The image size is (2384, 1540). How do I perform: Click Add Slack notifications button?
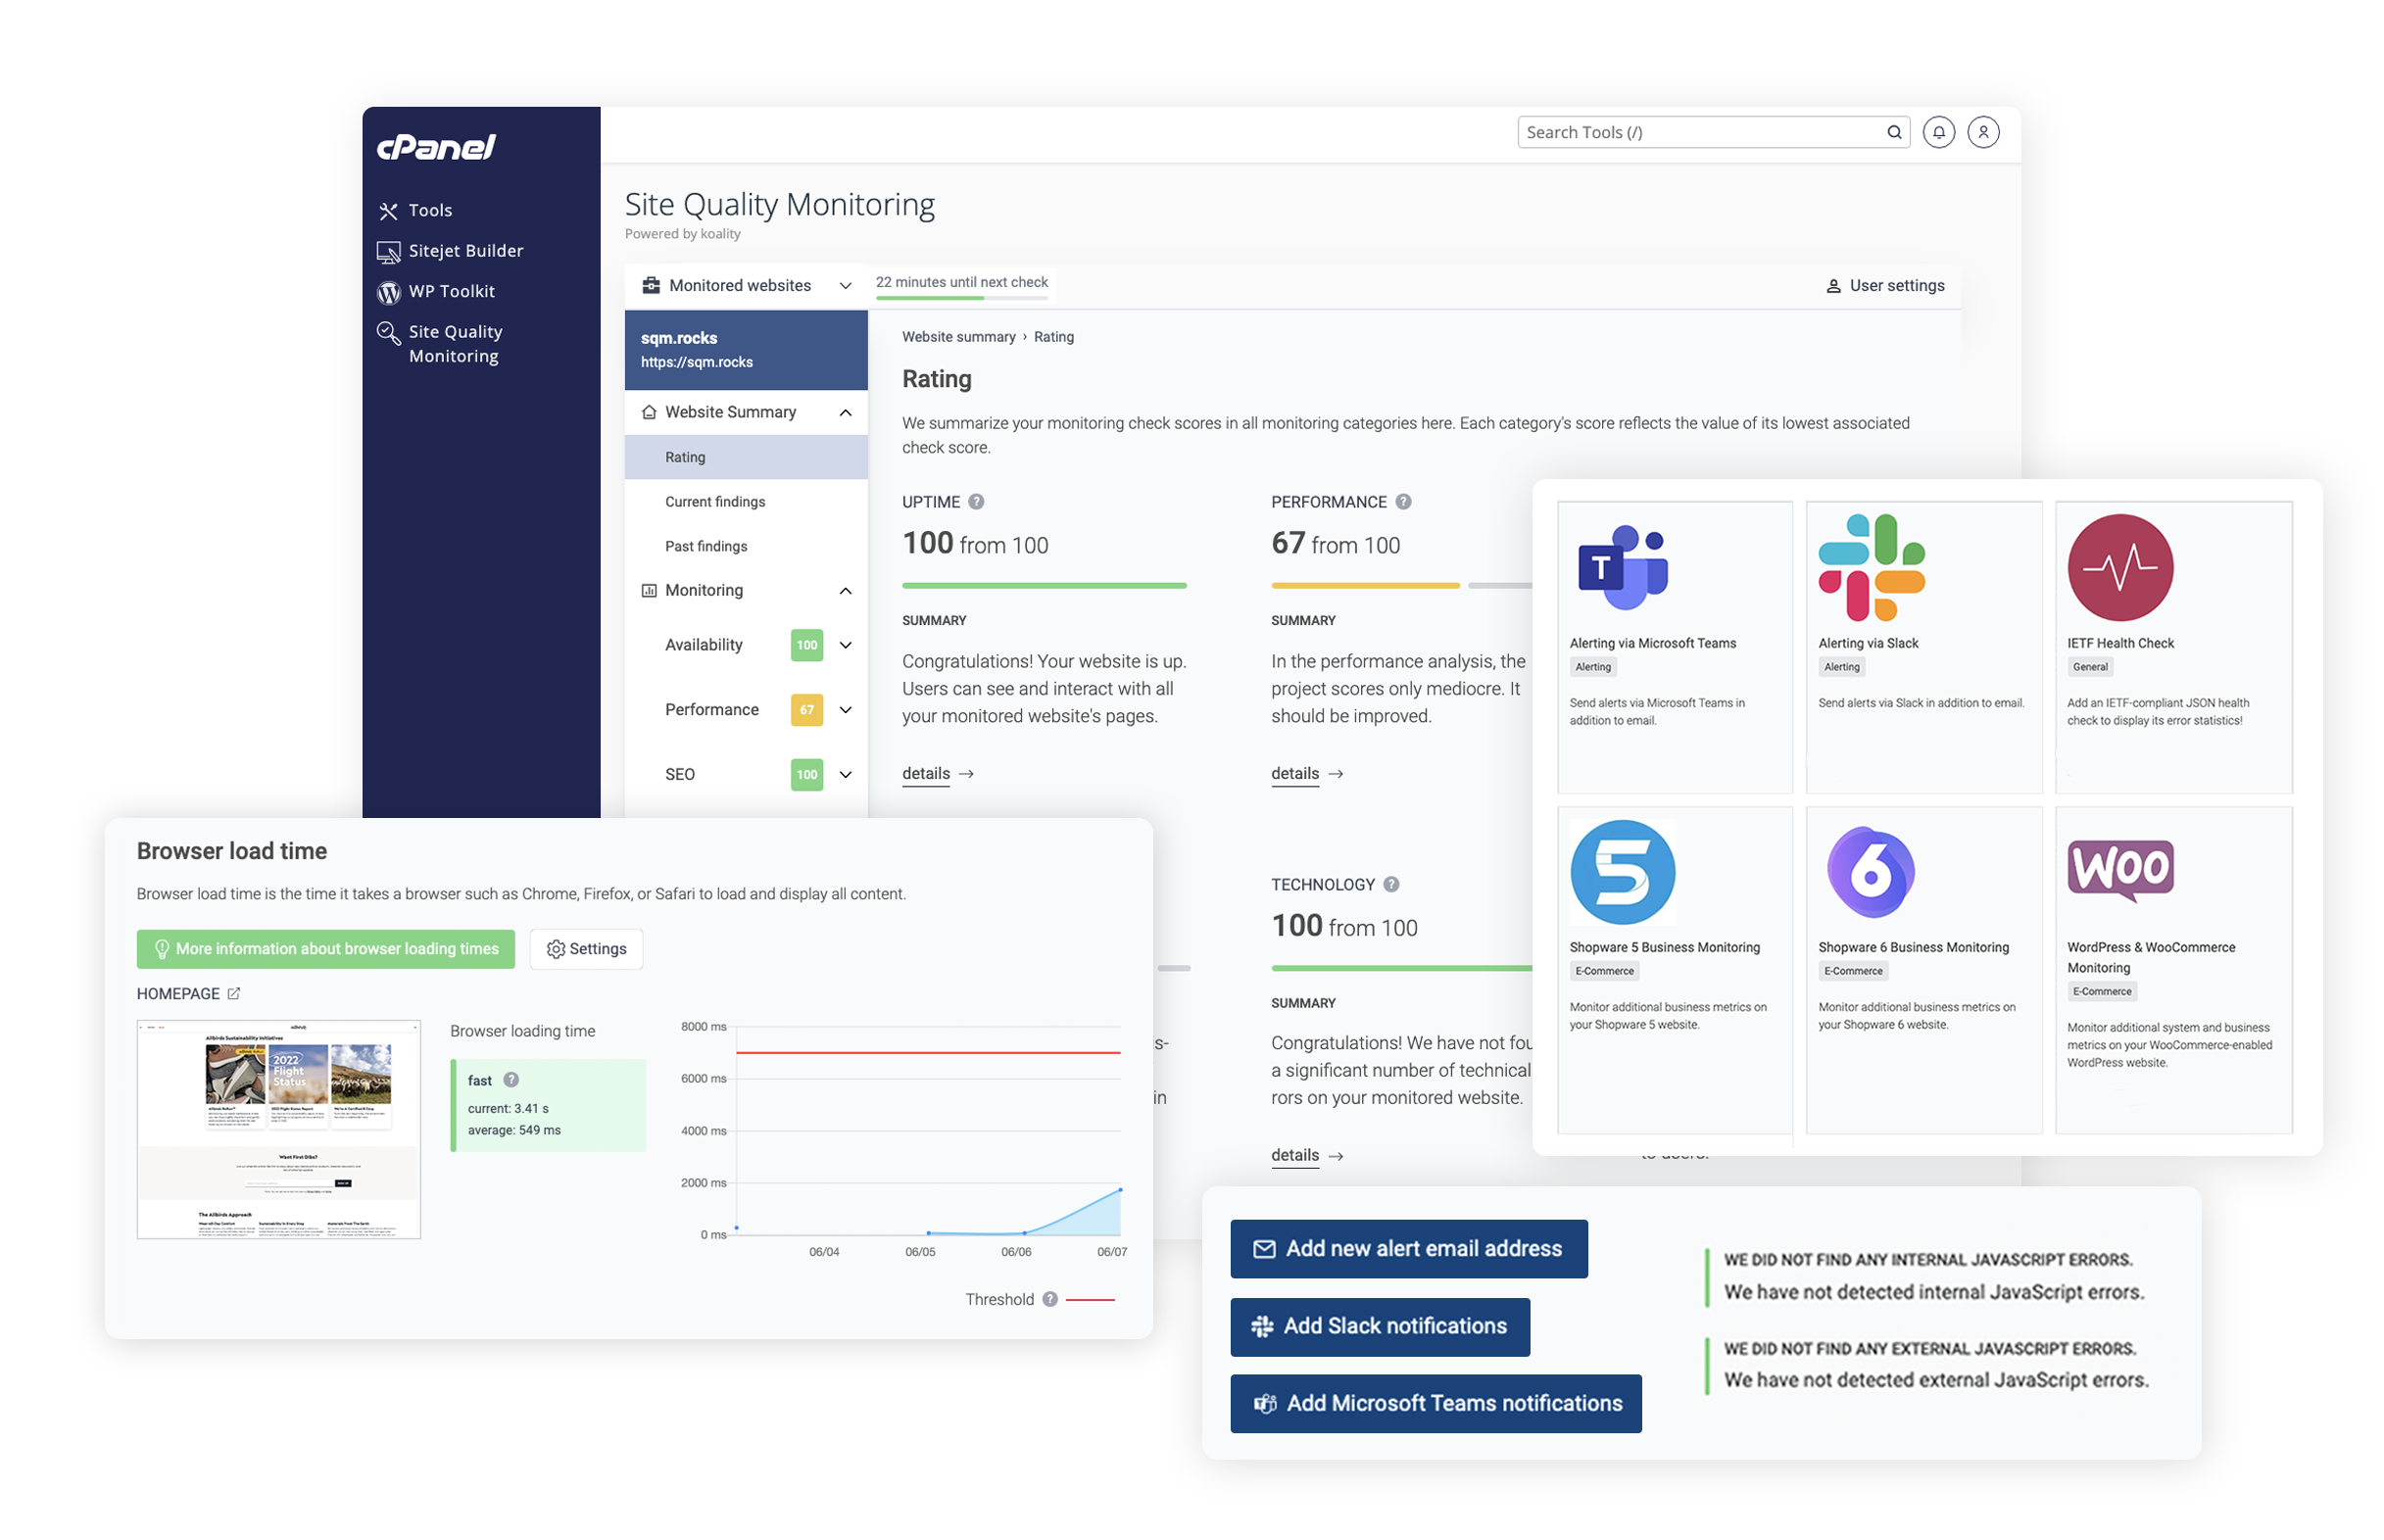click(x=1378, y=1324)
